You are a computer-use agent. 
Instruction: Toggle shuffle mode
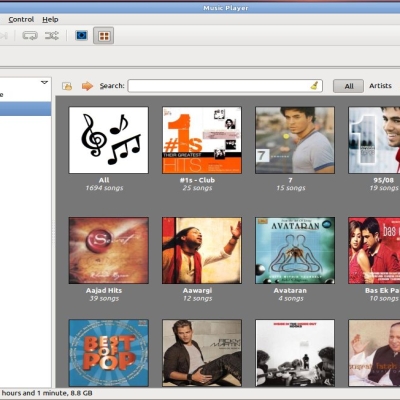(x=52, y=35)
